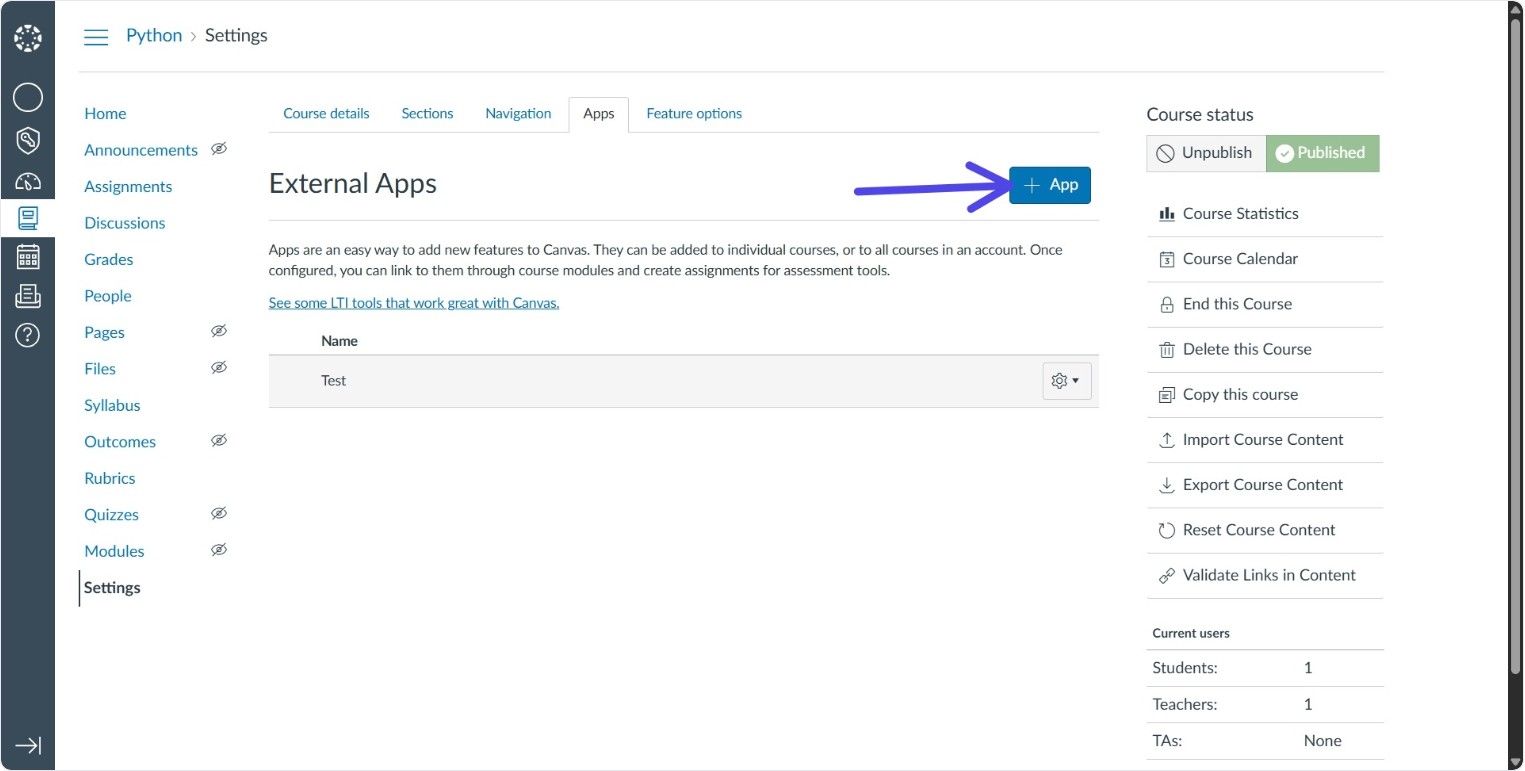Open Announcements in course navigation

click(x=141, y=150)
